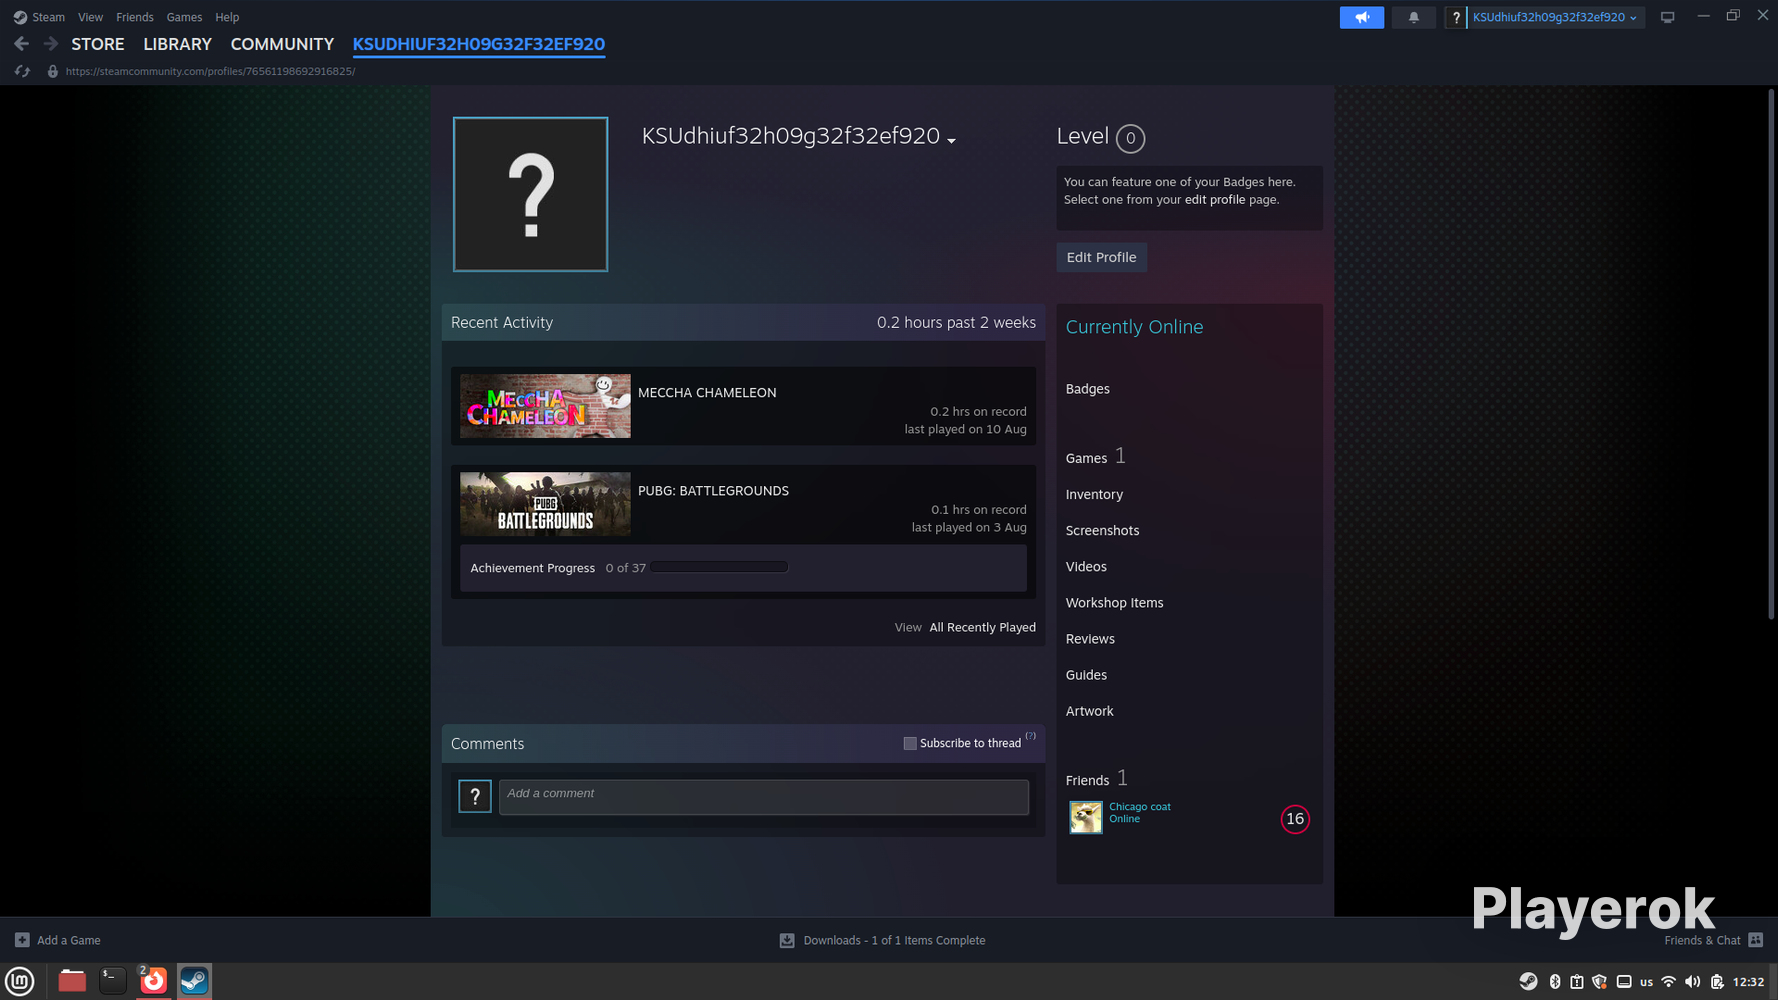Open the Screenshots link
1778x1000 pixels.
pos(1103,531)
